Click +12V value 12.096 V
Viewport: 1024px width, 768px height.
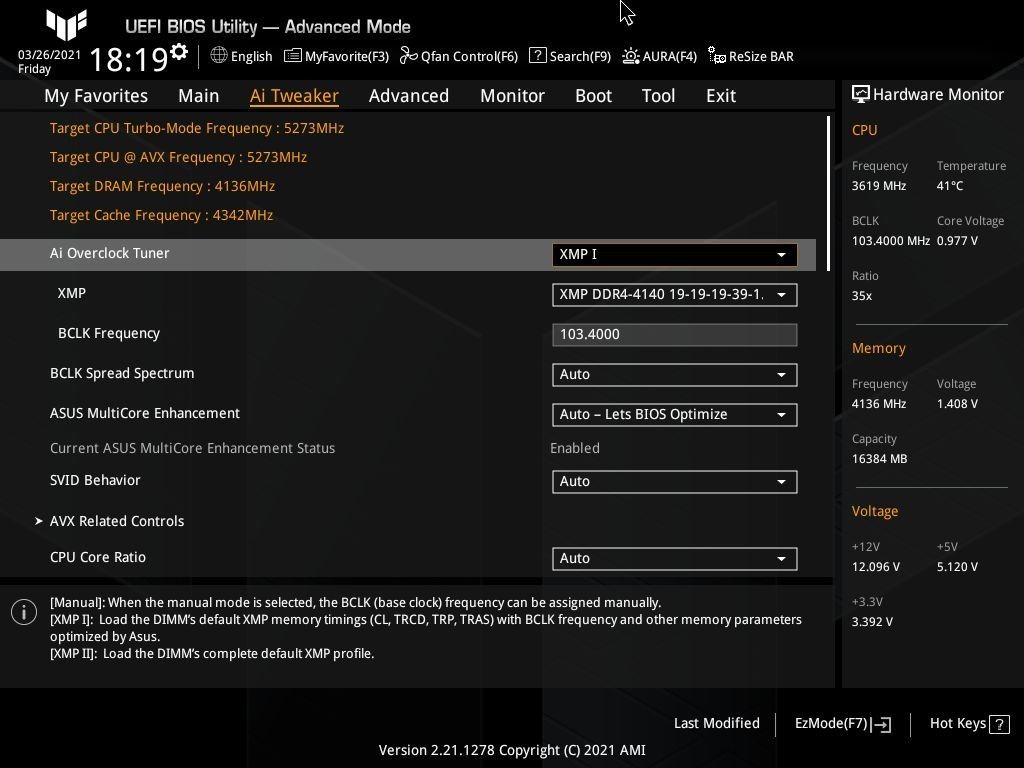876,566
